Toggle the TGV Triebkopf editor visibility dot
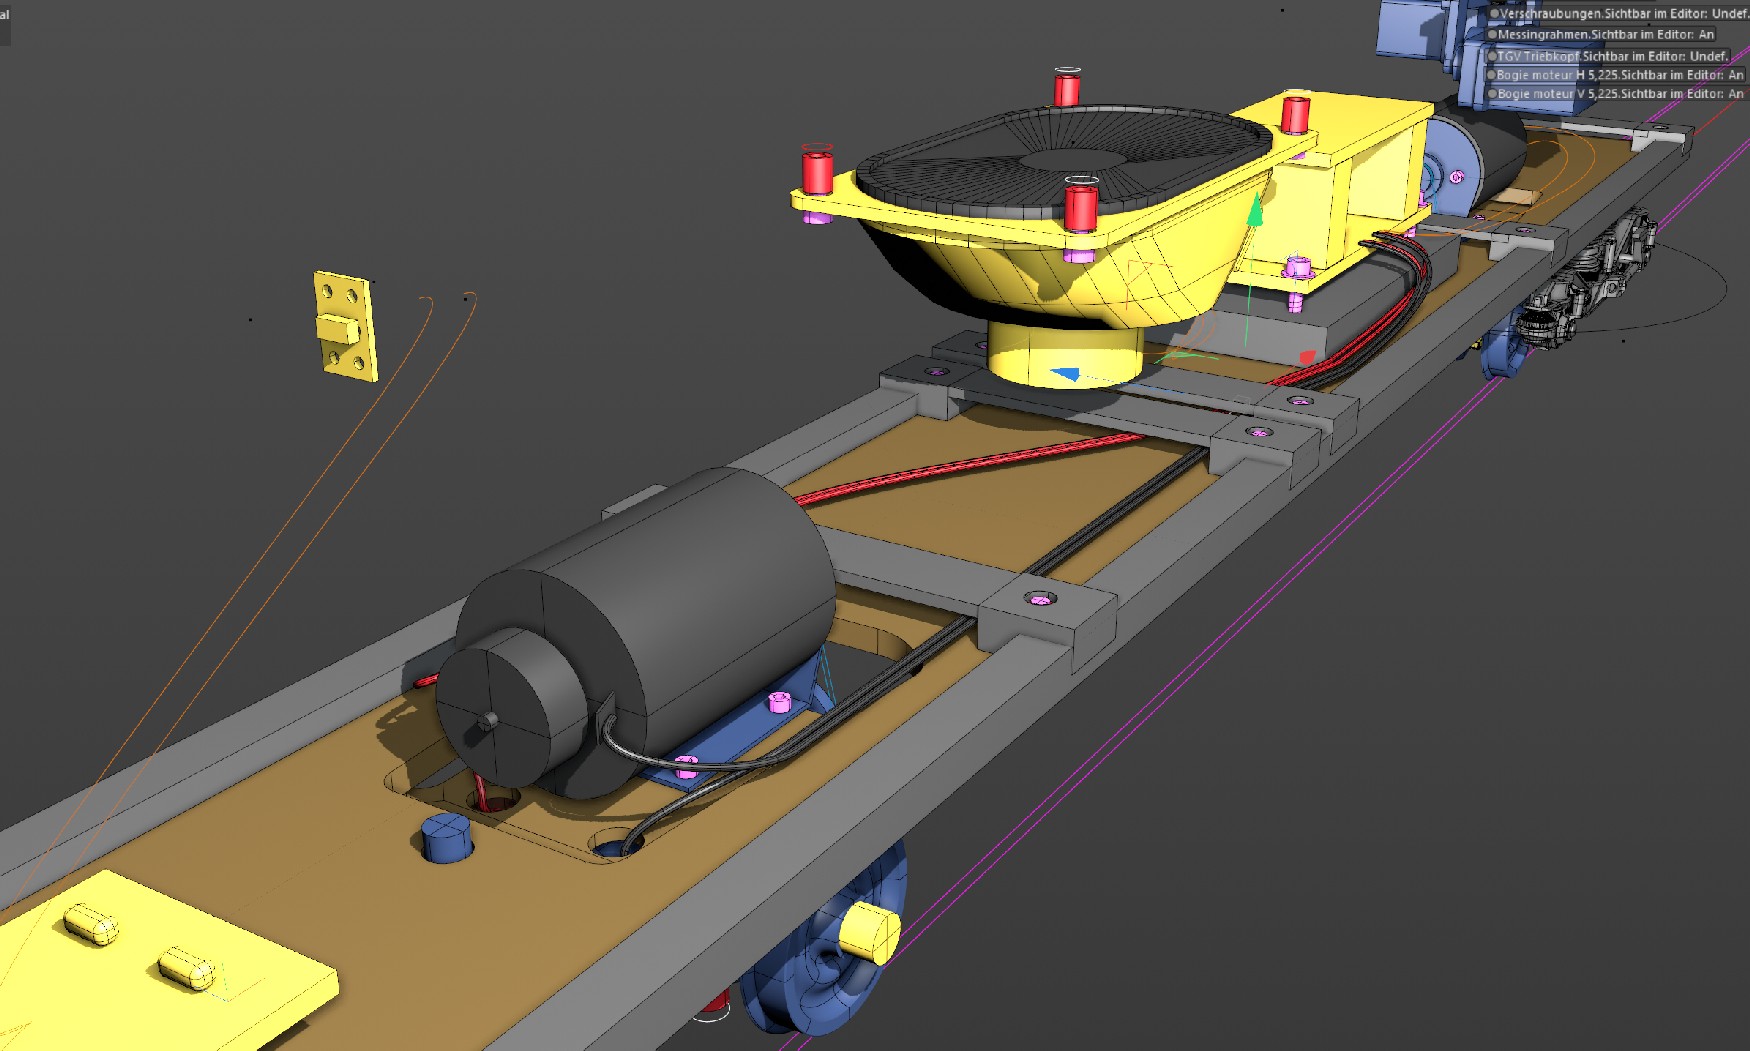The image size is (1750, 1051). [1492, 57]
